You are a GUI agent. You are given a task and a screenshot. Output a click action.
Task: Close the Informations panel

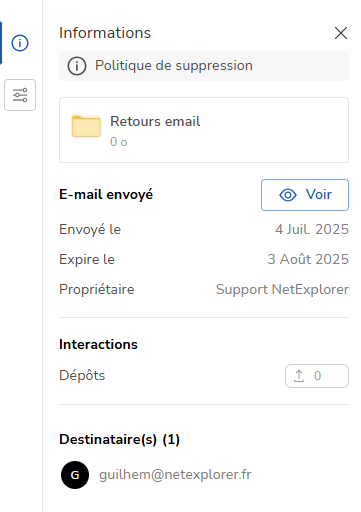[341, 33]
